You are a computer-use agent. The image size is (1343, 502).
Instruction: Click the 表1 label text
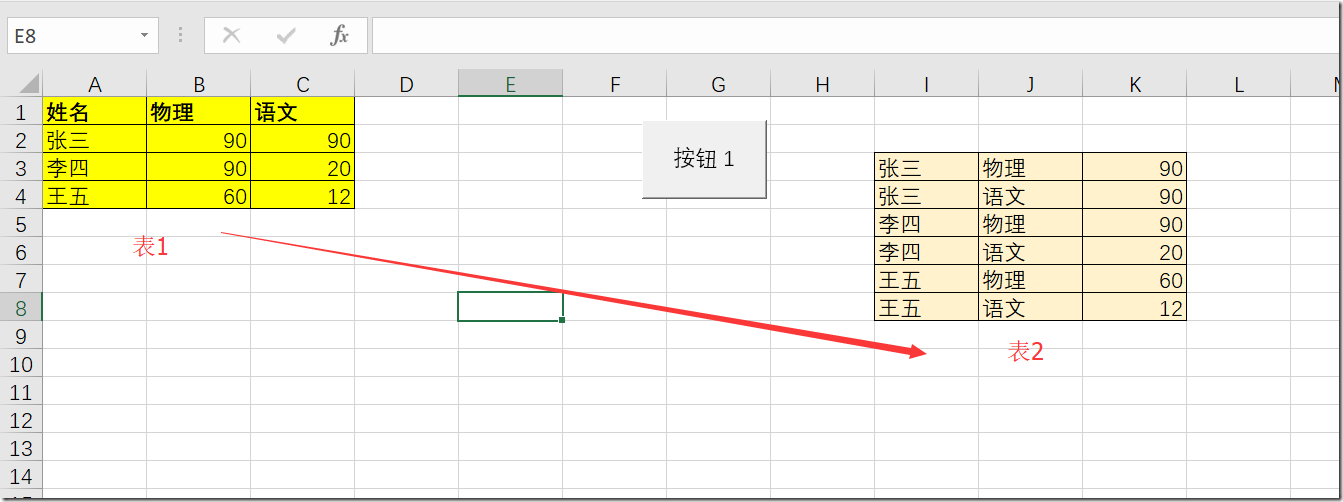(151, 247)
